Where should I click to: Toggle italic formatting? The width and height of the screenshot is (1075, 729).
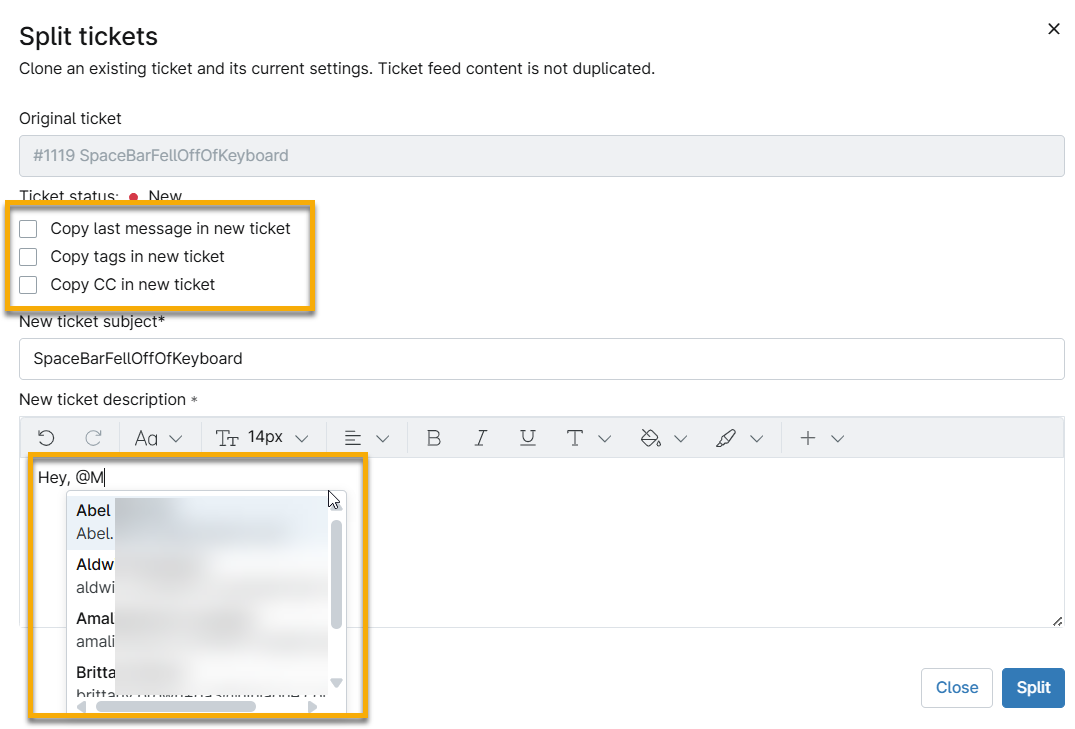point(481,438)
